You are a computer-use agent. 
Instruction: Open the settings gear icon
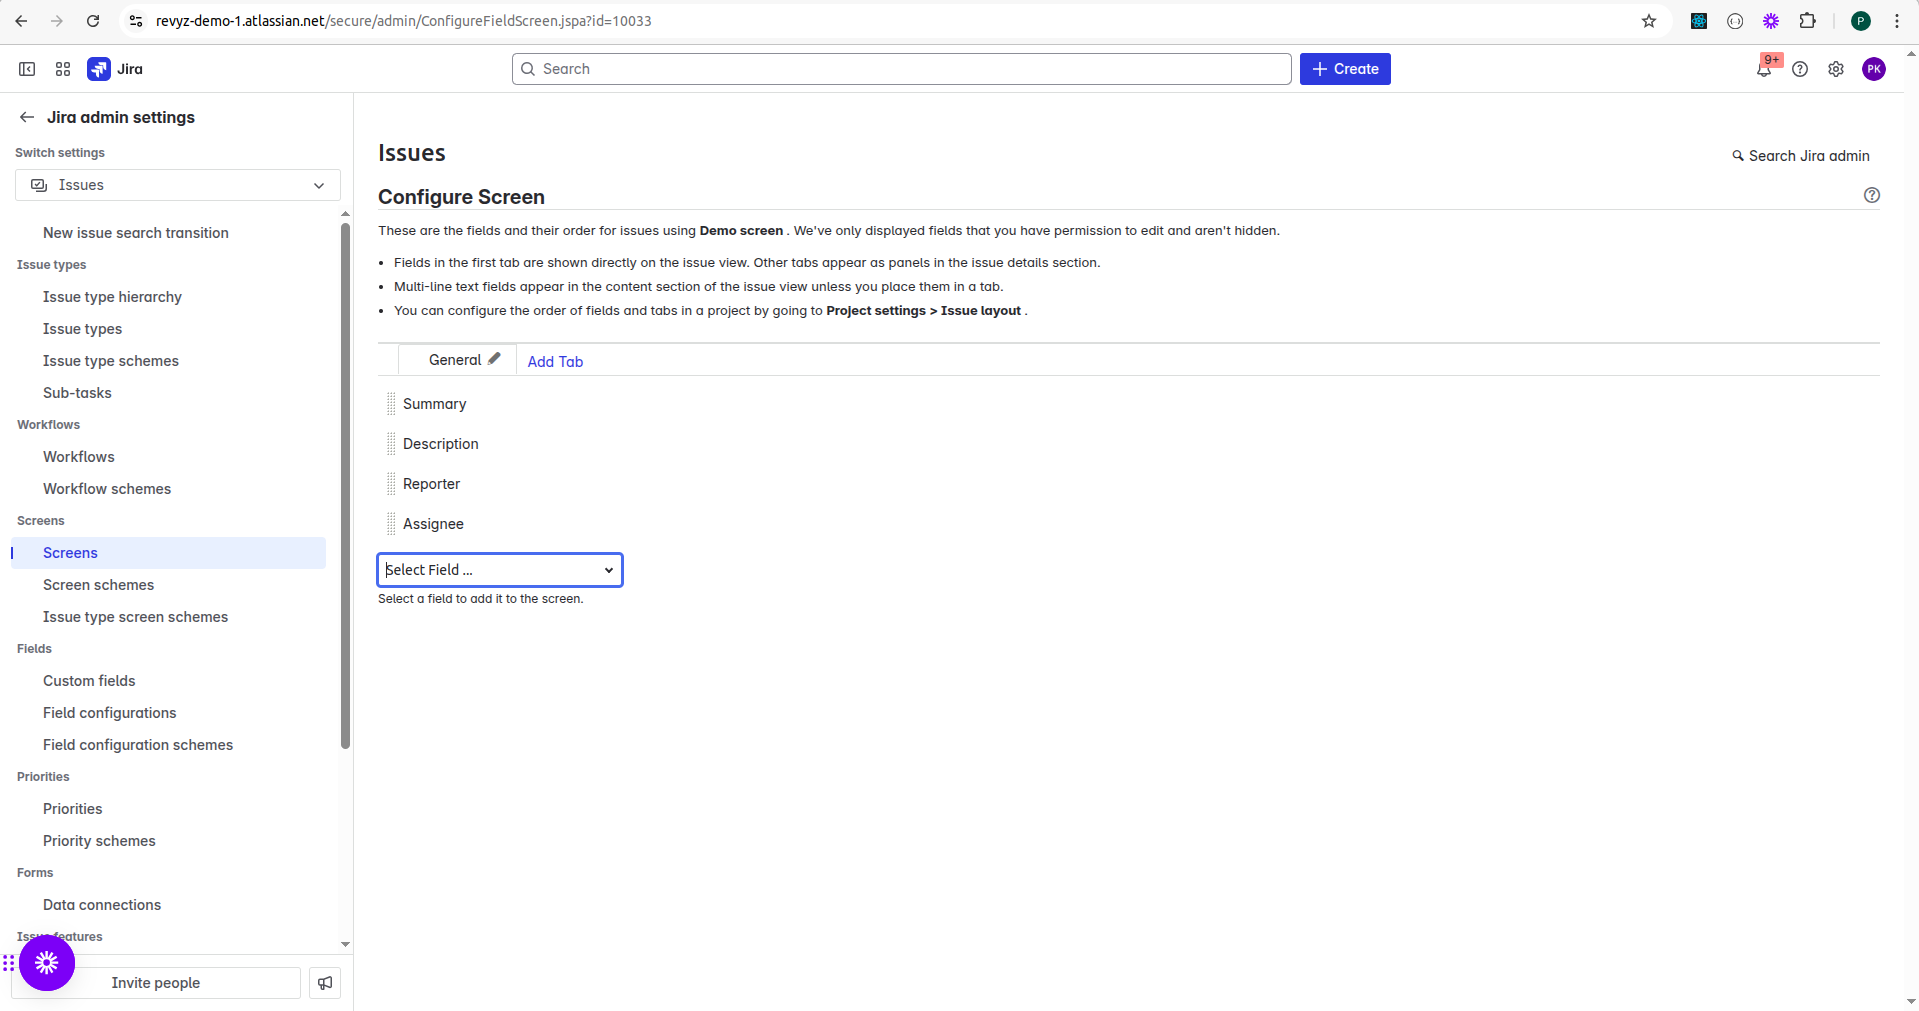click(x=1836, y=69)
